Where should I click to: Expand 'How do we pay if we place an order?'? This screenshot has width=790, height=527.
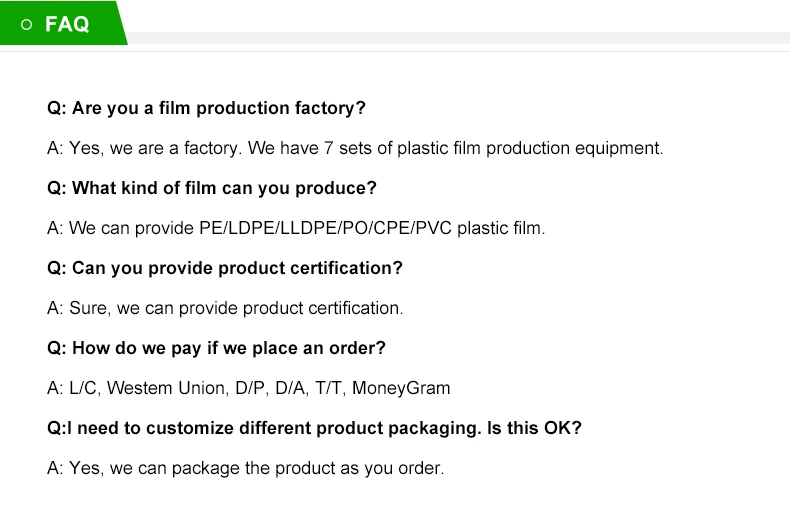(216, 348)
